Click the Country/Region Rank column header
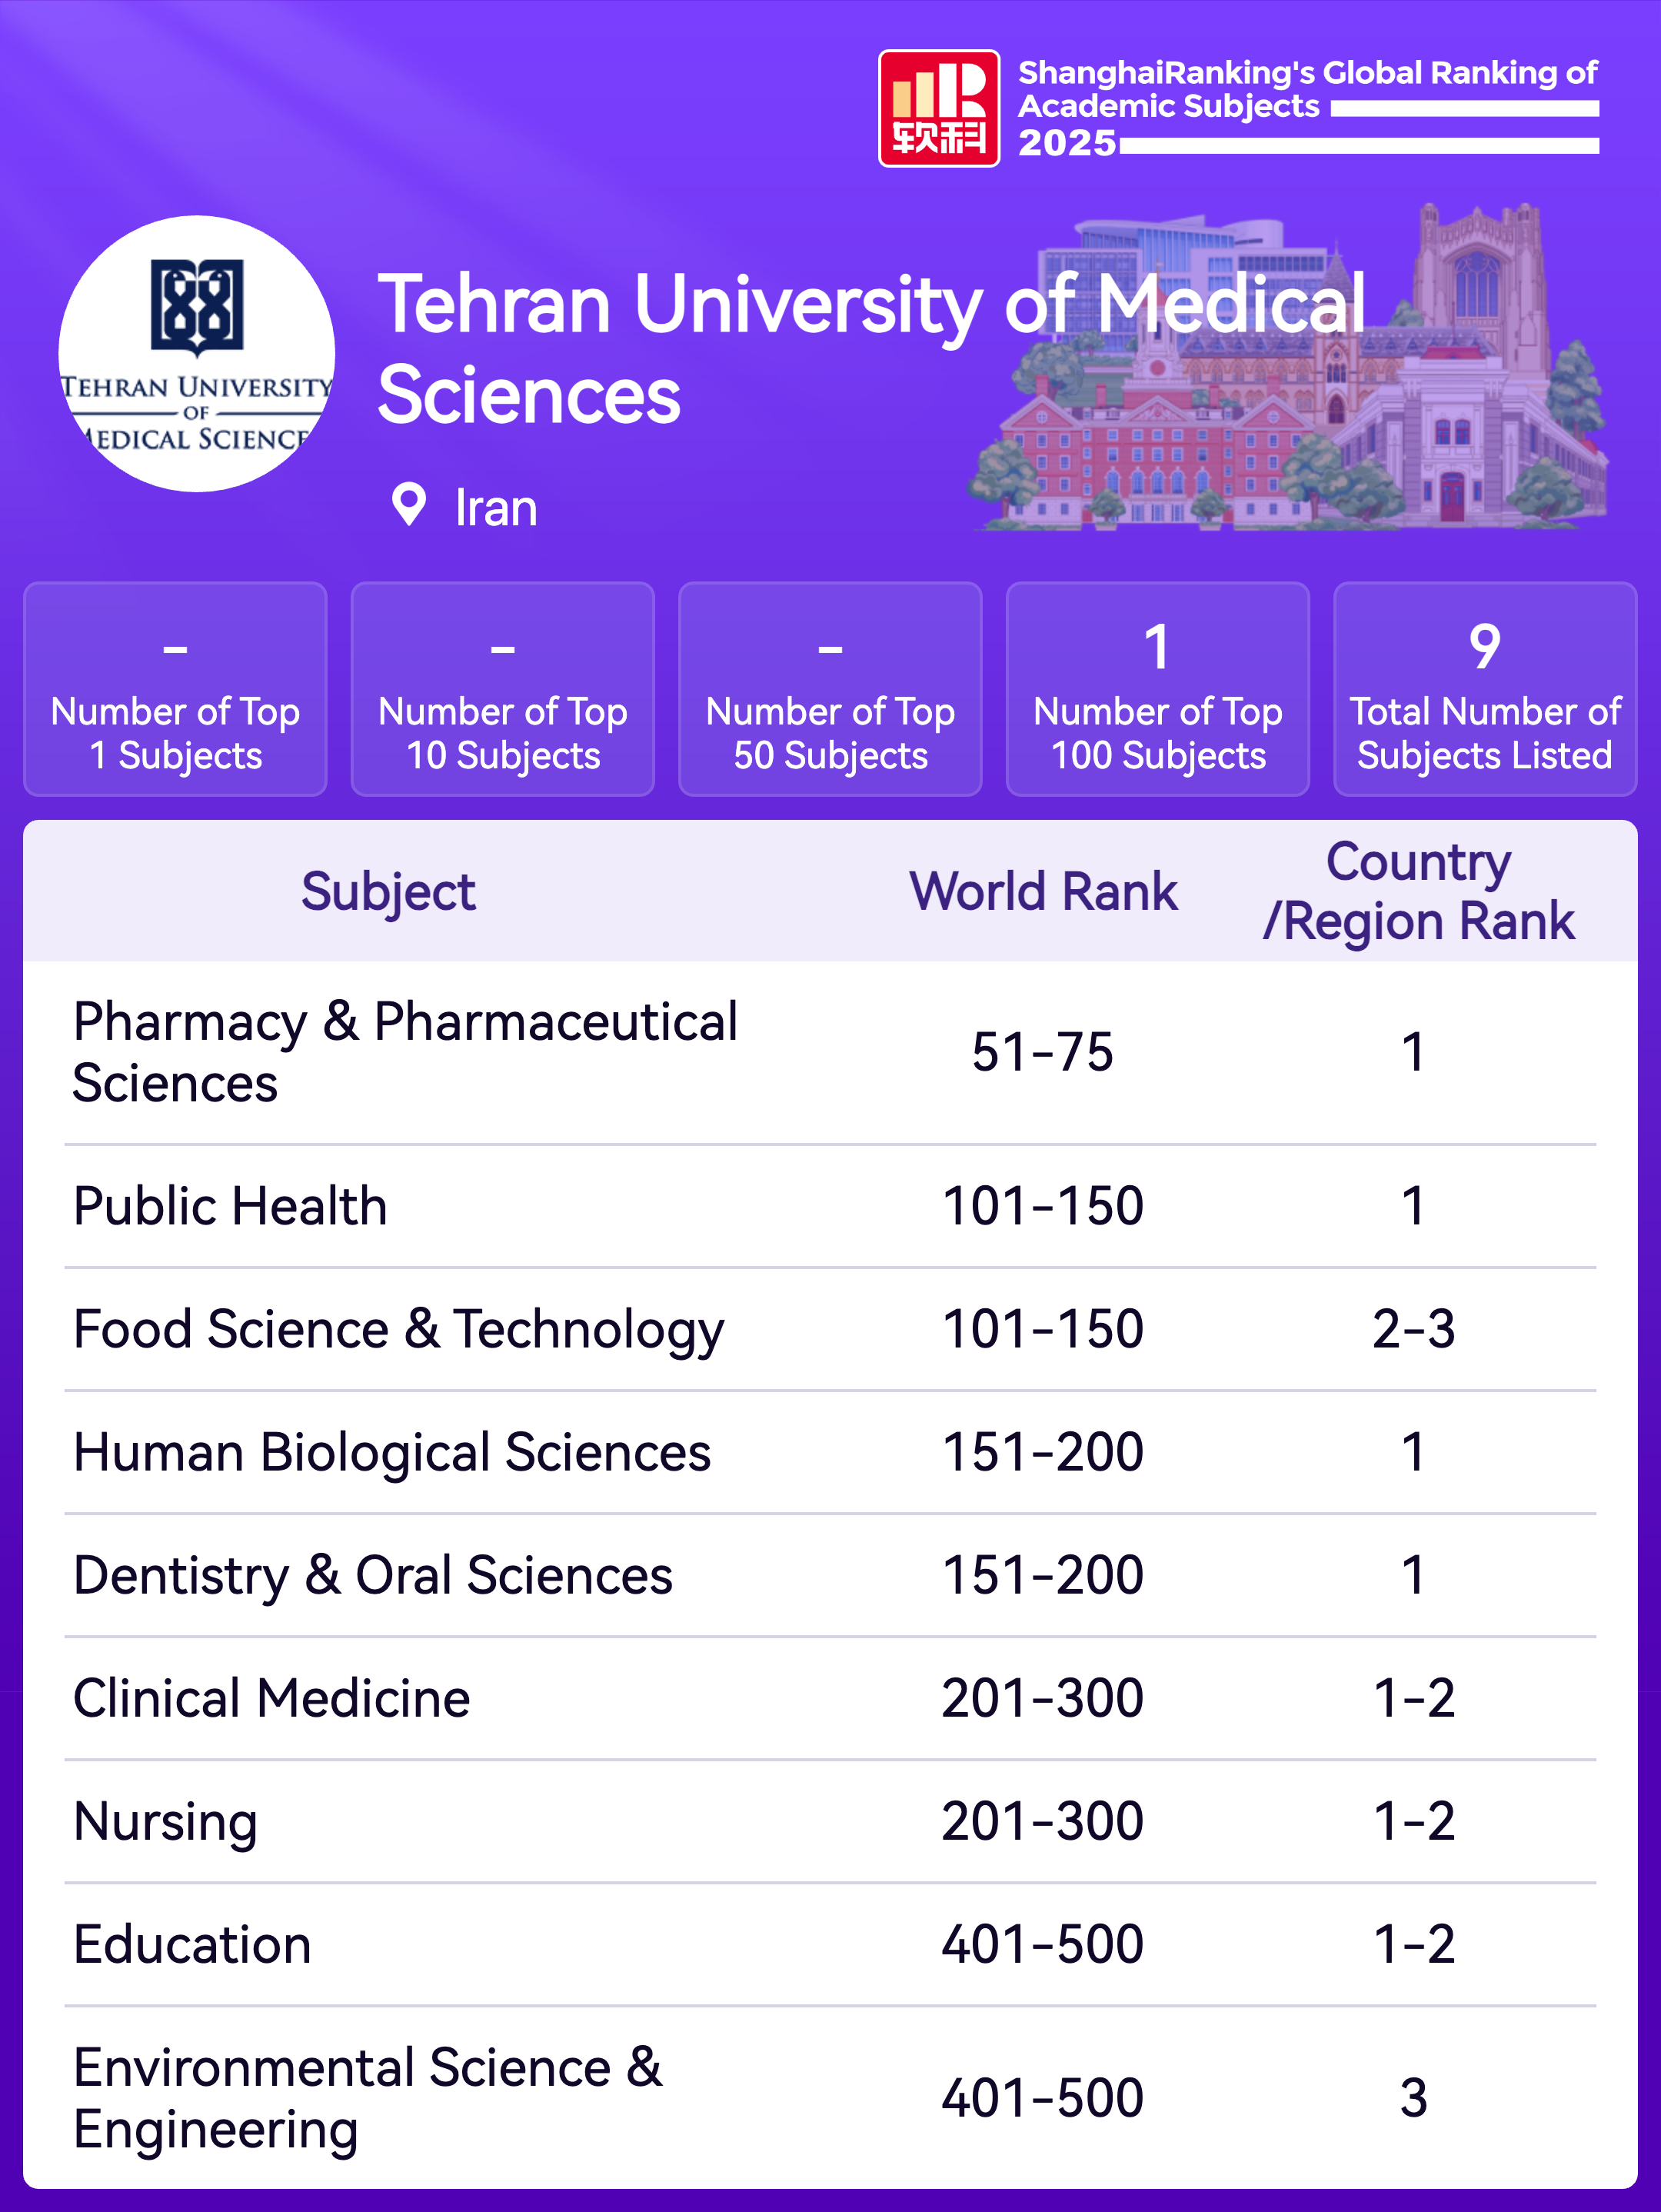1661x2212 pixels. coord(1417,891)
